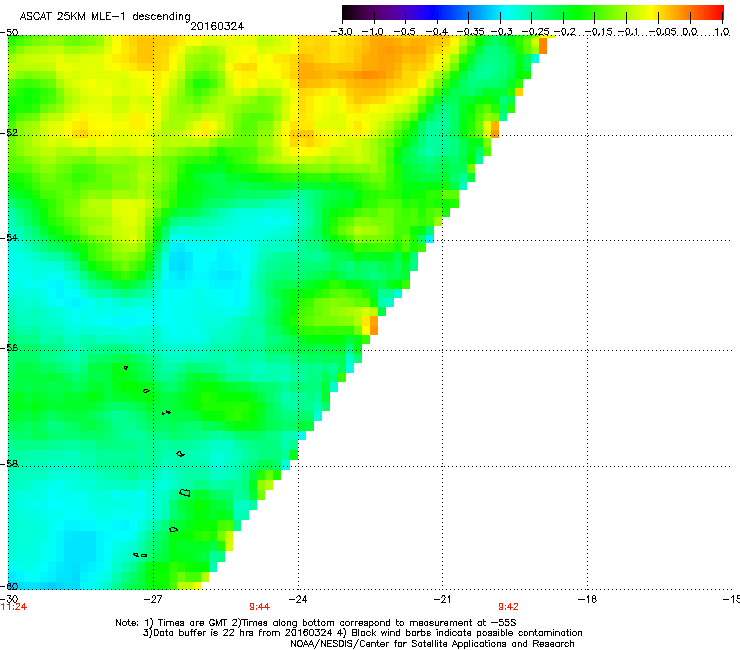740x650 pixels.
Task: Click the -18 longitude axis label
Action: coord(587,599)
